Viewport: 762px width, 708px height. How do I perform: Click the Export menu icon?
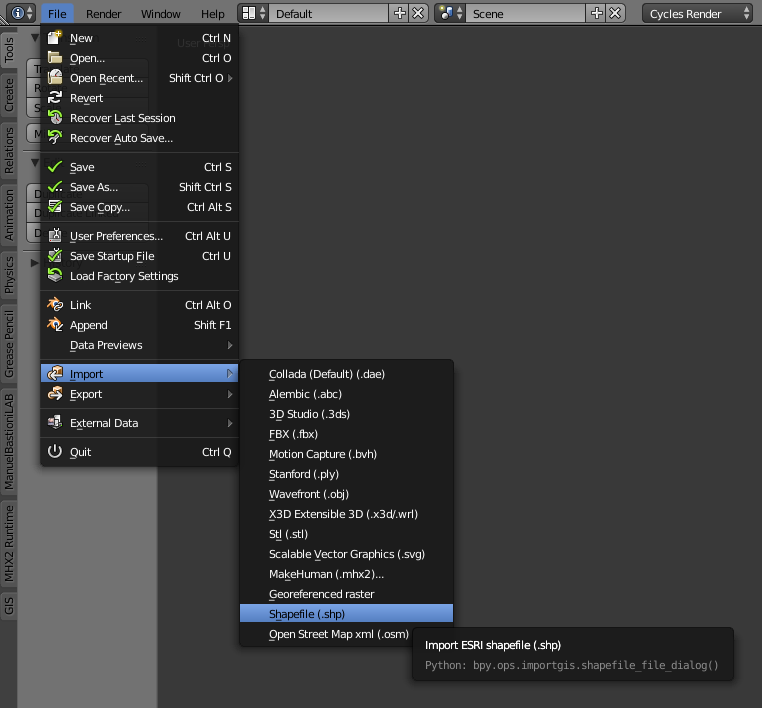pyautogui.click(x=55, y=394)
